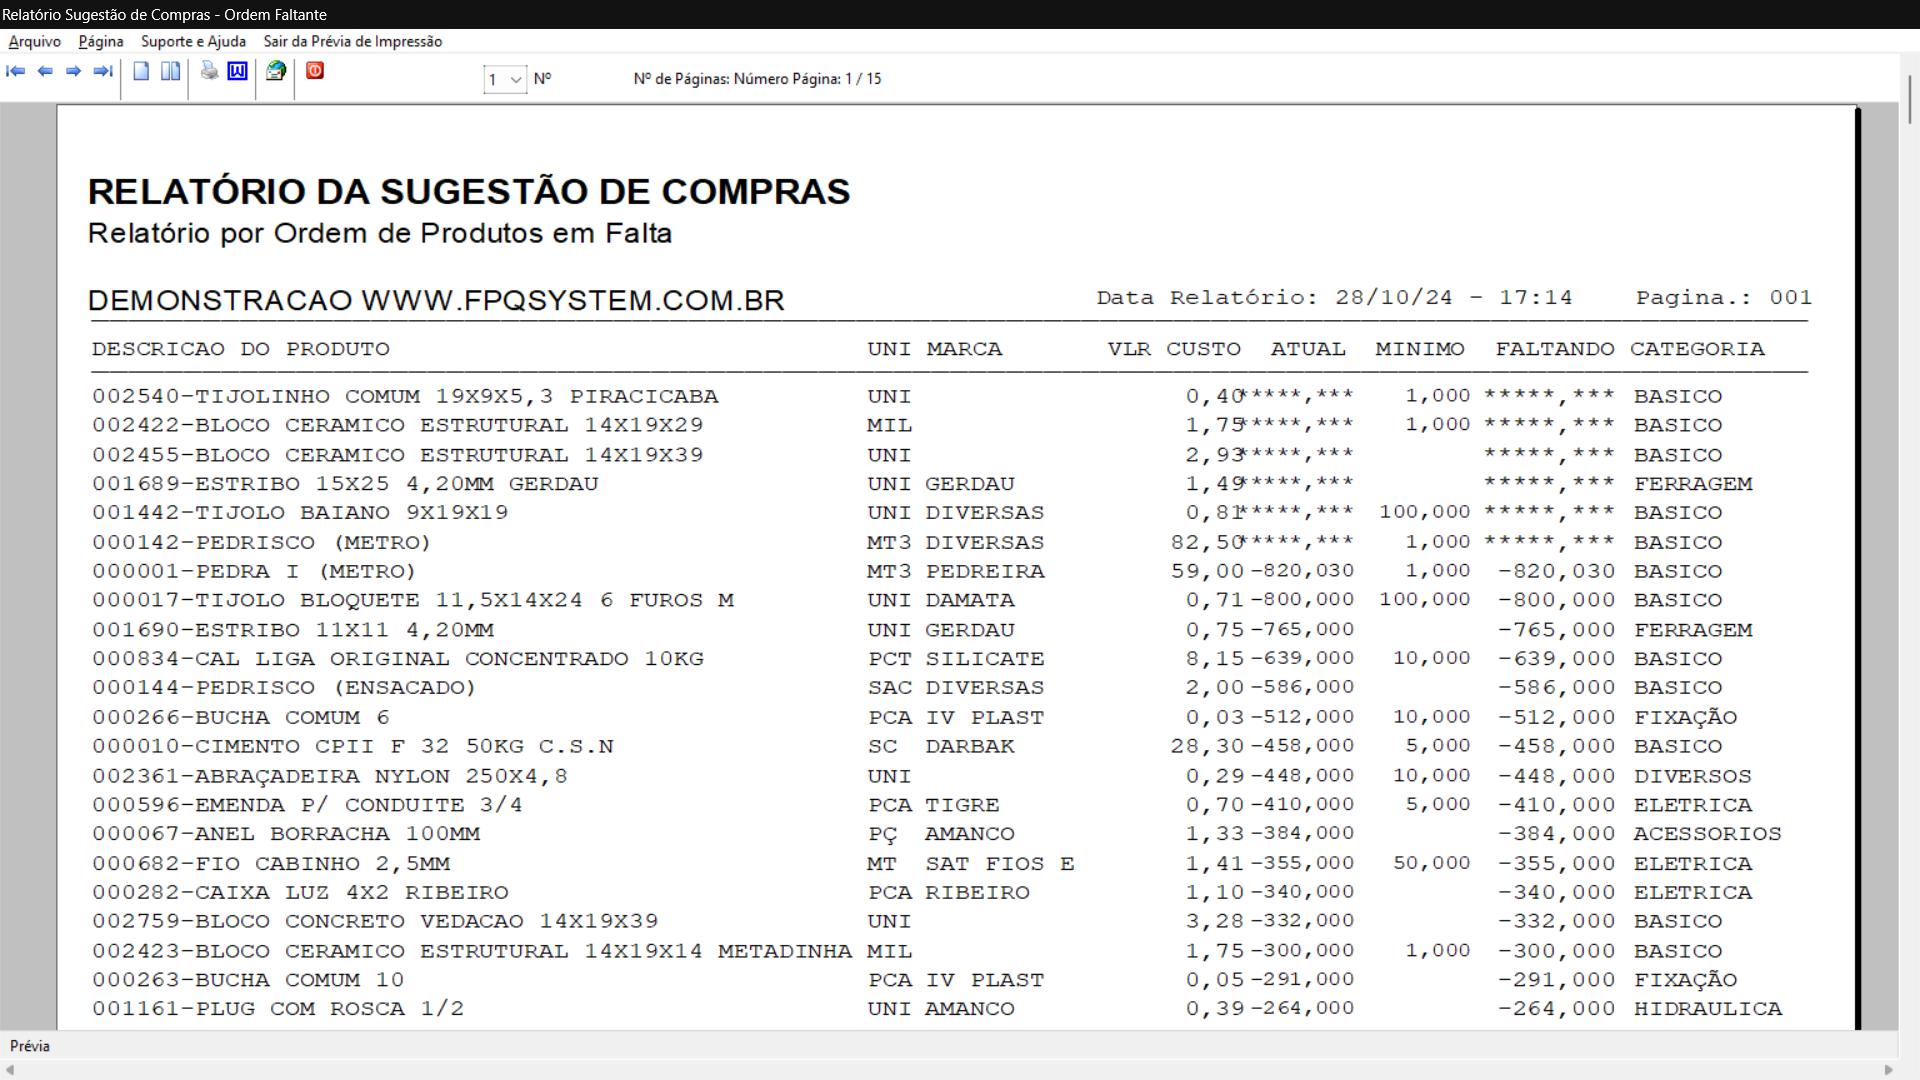Viewport: 1920px width, 1080px height.
Task: Switch to single page view
Action: (x=141, y=71)
